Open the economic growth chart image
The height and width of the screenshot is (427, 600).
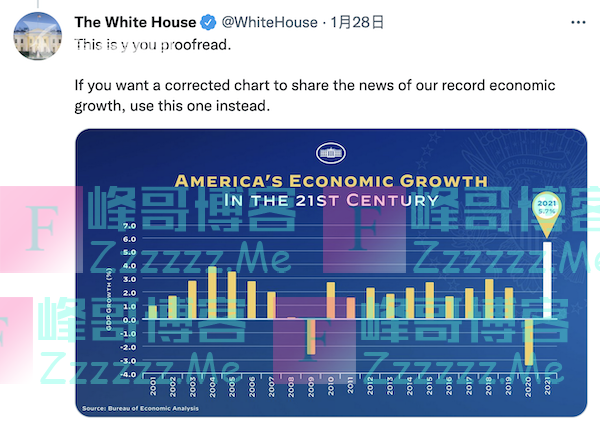coord(330,272)
